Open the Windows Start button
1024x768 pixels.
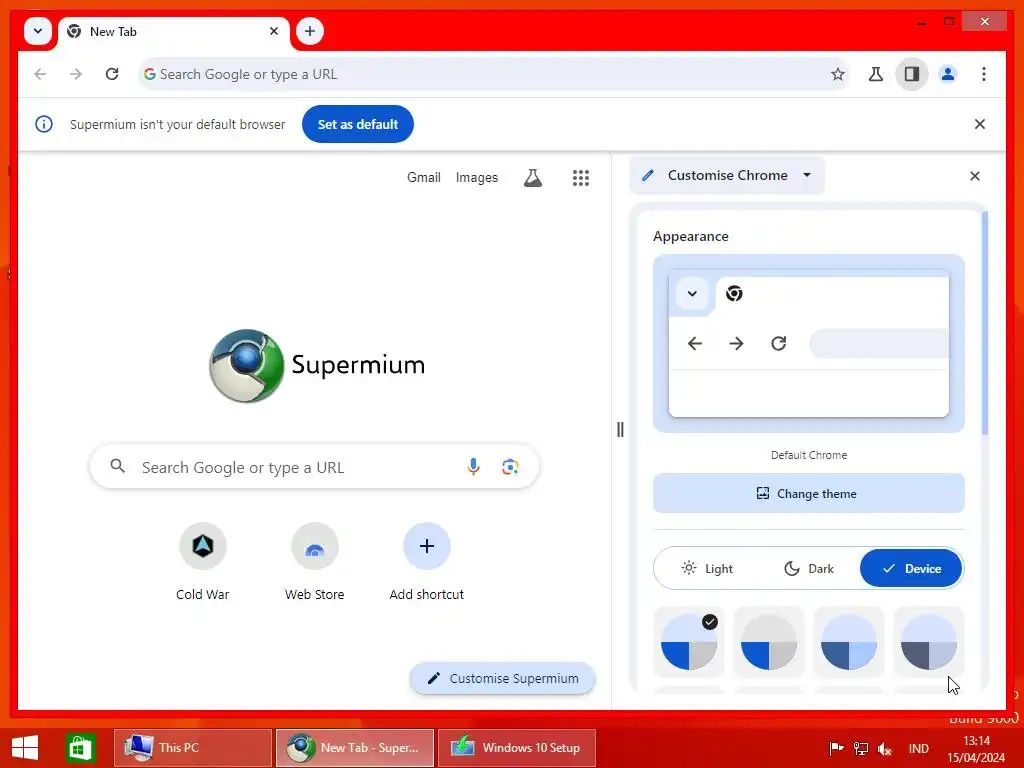click(25, 748)
